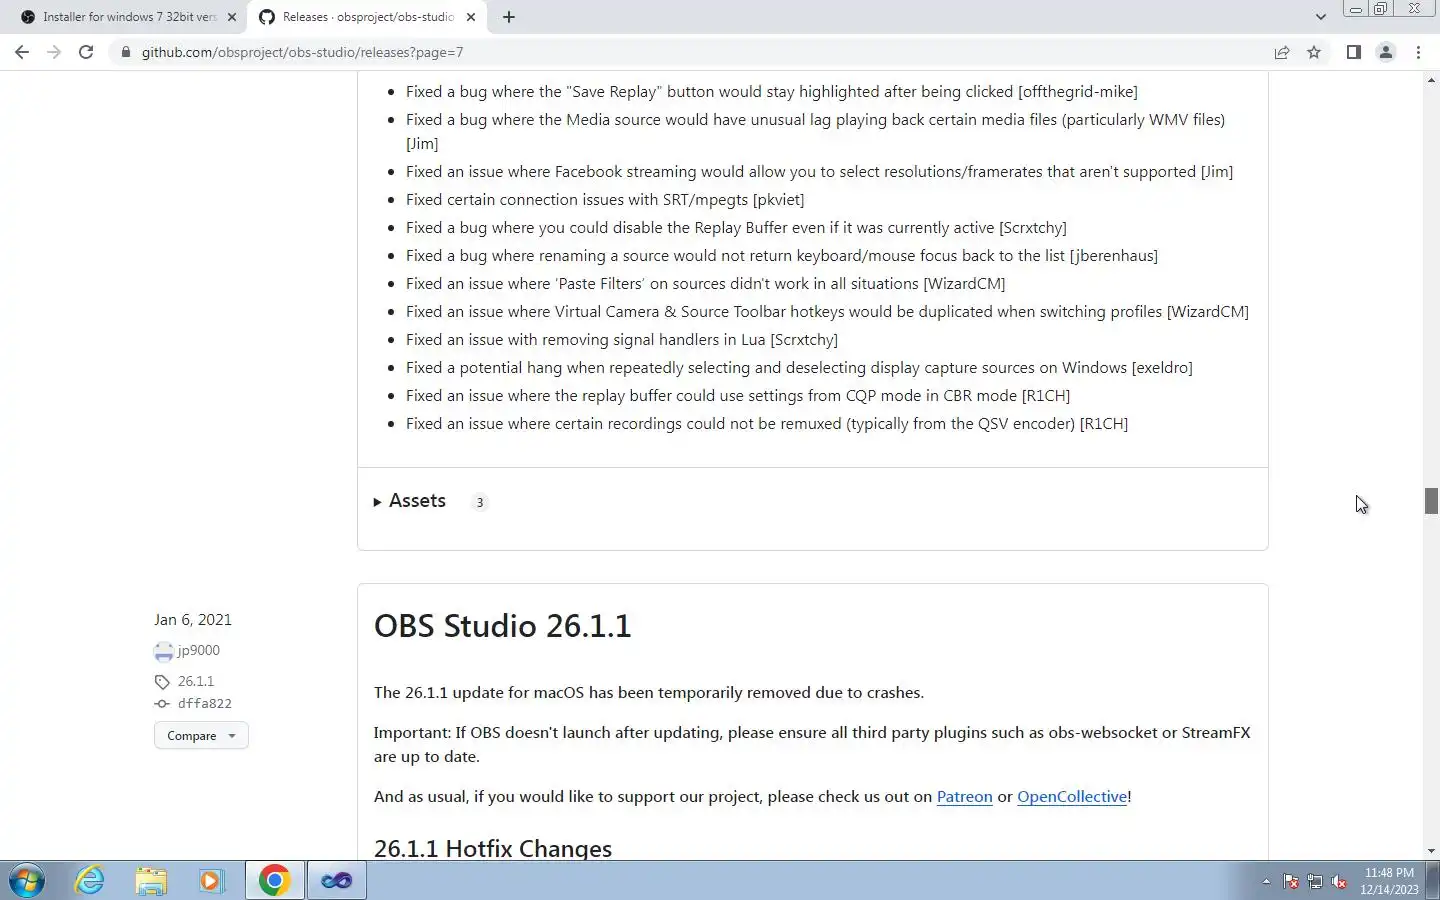Open commit dffa822 link
The height and width of the screenshot is (900, 1440).
tap(205, 703)
